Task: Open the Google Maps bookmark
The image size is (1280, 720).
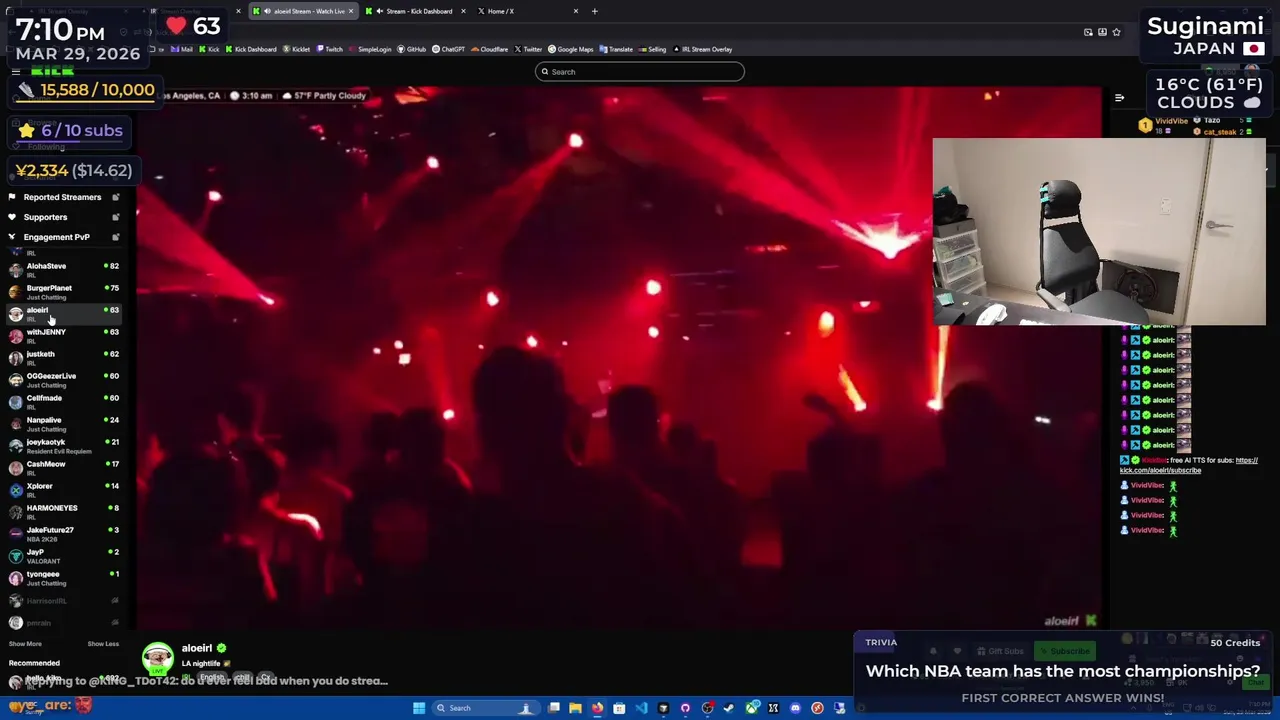Action: pyautogui.click(x=570, y=49)
